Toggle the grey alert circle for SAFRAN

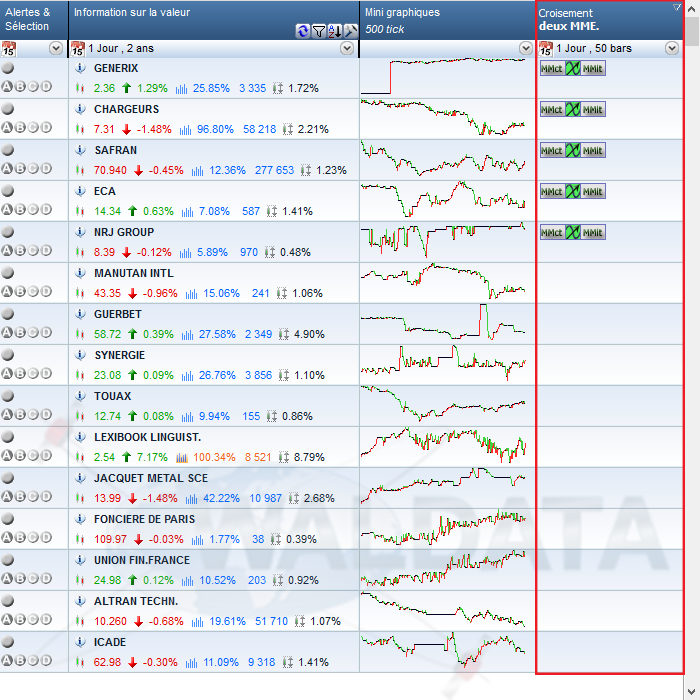point(8,150)
